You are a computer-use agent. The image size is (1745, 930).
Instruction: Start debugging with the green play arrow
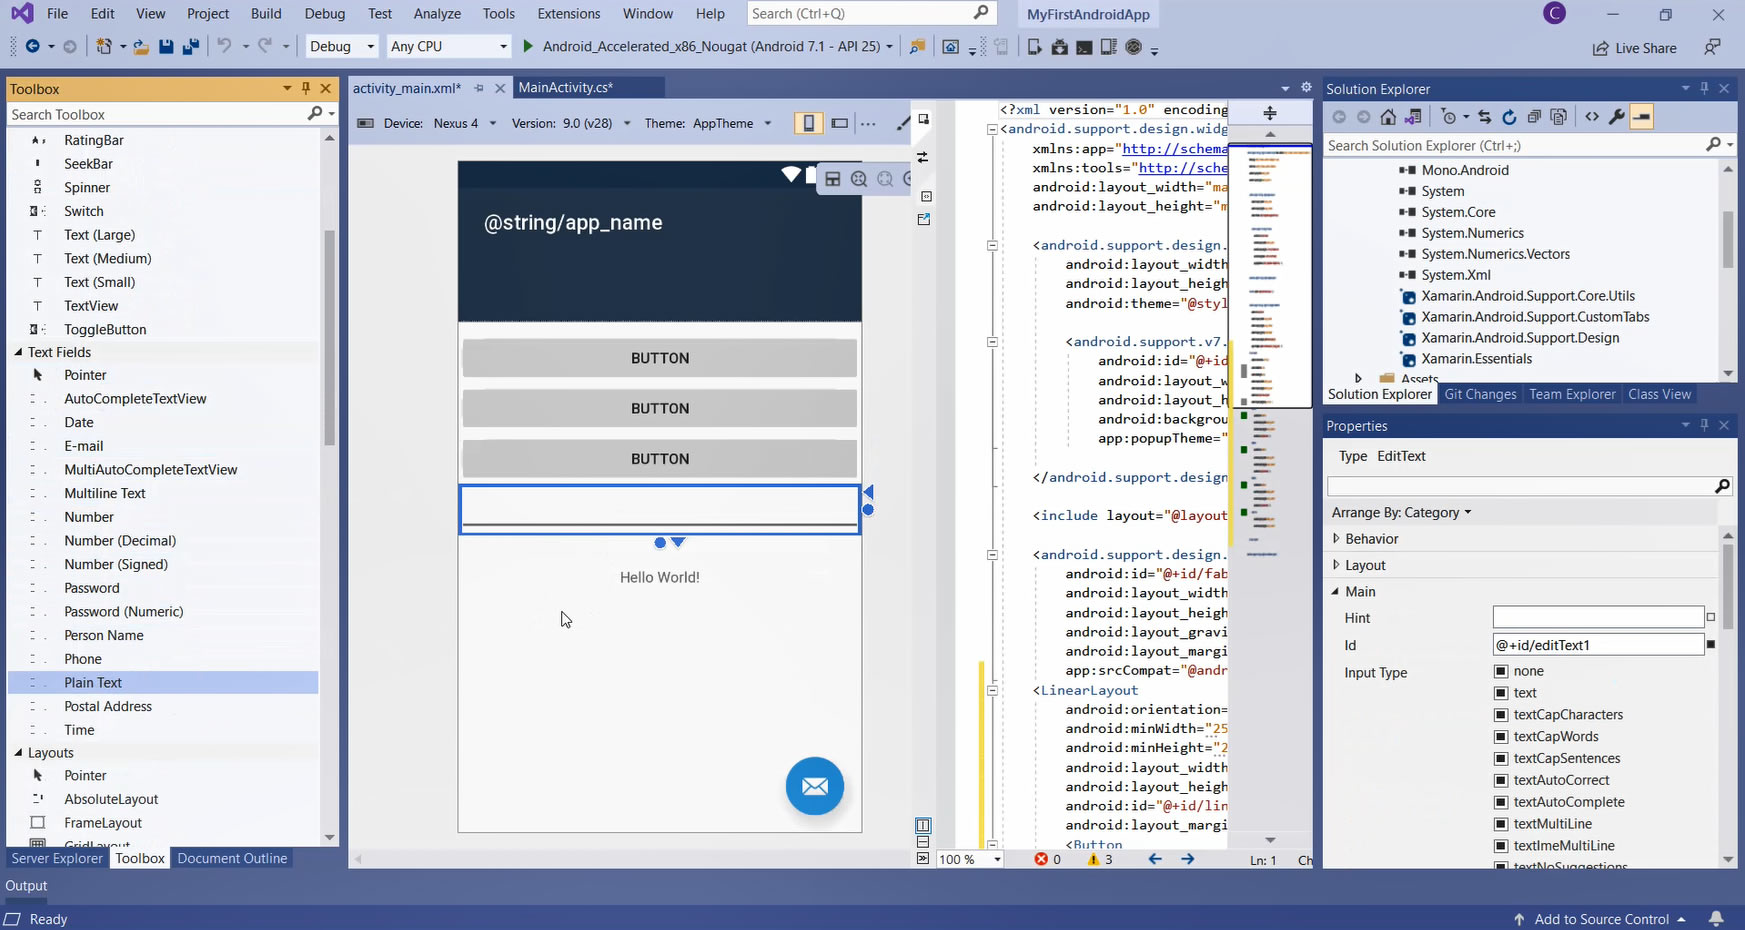click(528, 46)
